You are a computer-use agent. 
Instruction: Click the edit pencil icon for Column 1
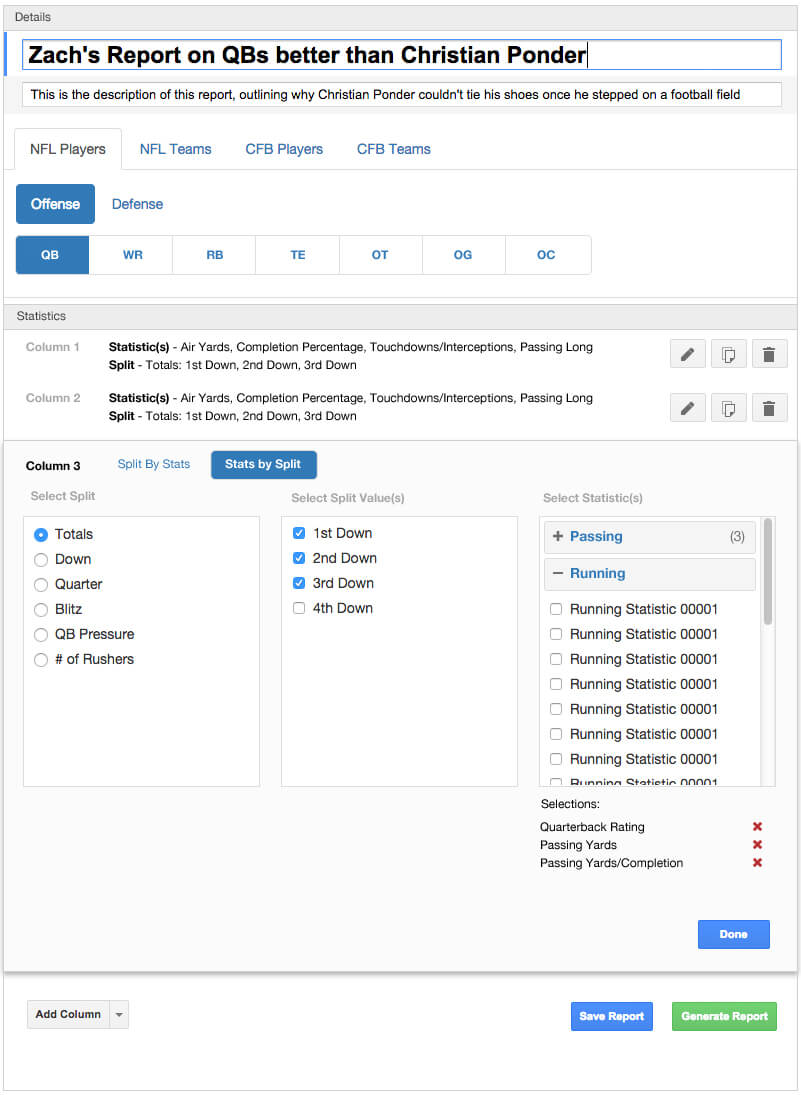687,354
